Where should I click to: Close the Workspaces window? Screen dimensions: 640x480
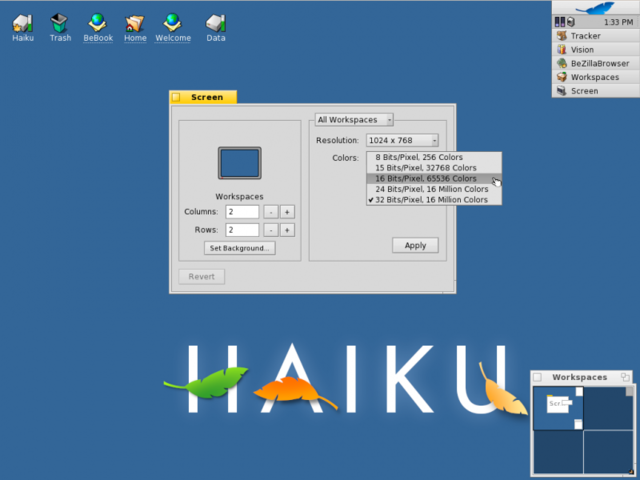[x=538, y=377]
